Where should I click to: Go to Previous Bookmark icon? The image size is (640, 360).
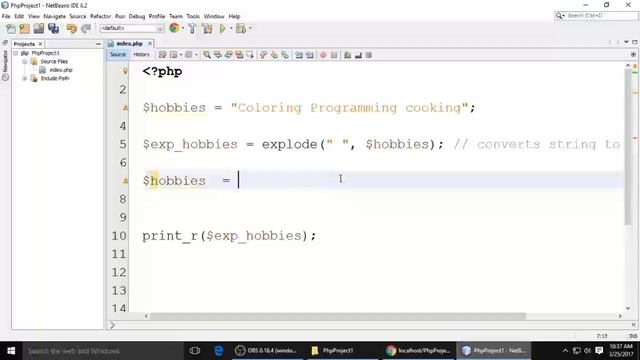264,55
